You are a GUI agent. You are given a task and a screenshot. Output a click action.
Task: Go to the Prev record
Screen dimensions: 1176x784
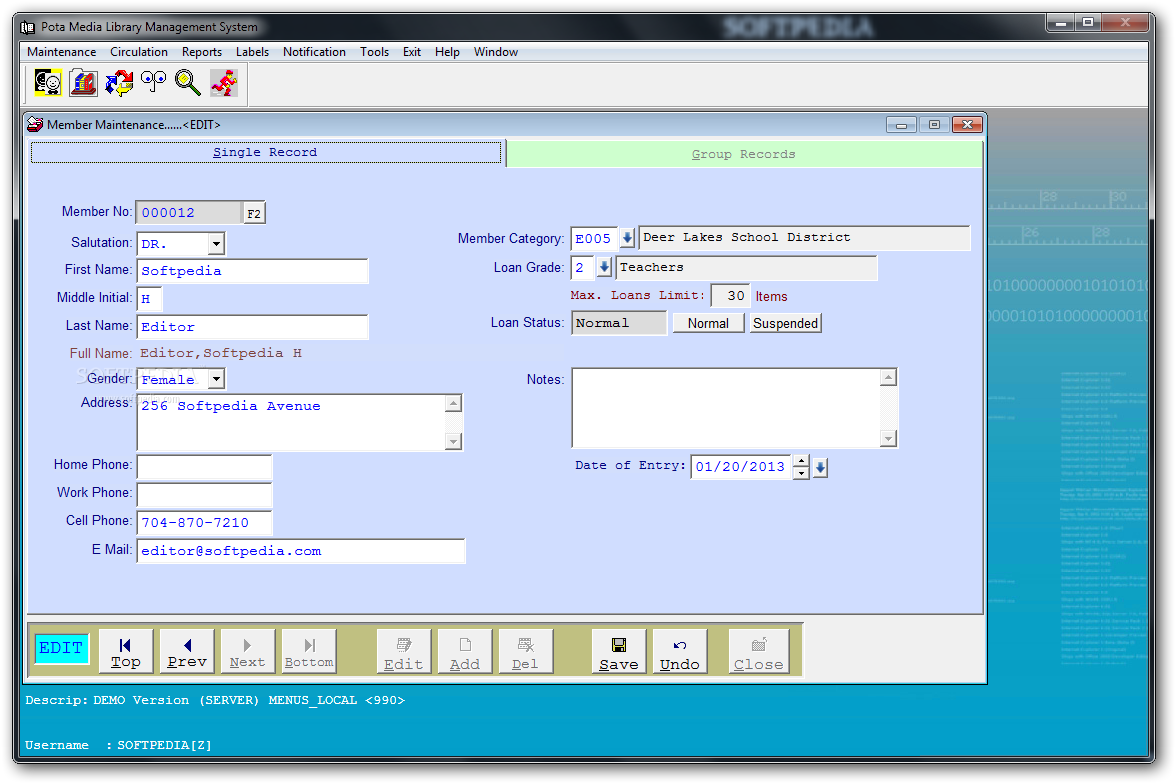(187, 651)
